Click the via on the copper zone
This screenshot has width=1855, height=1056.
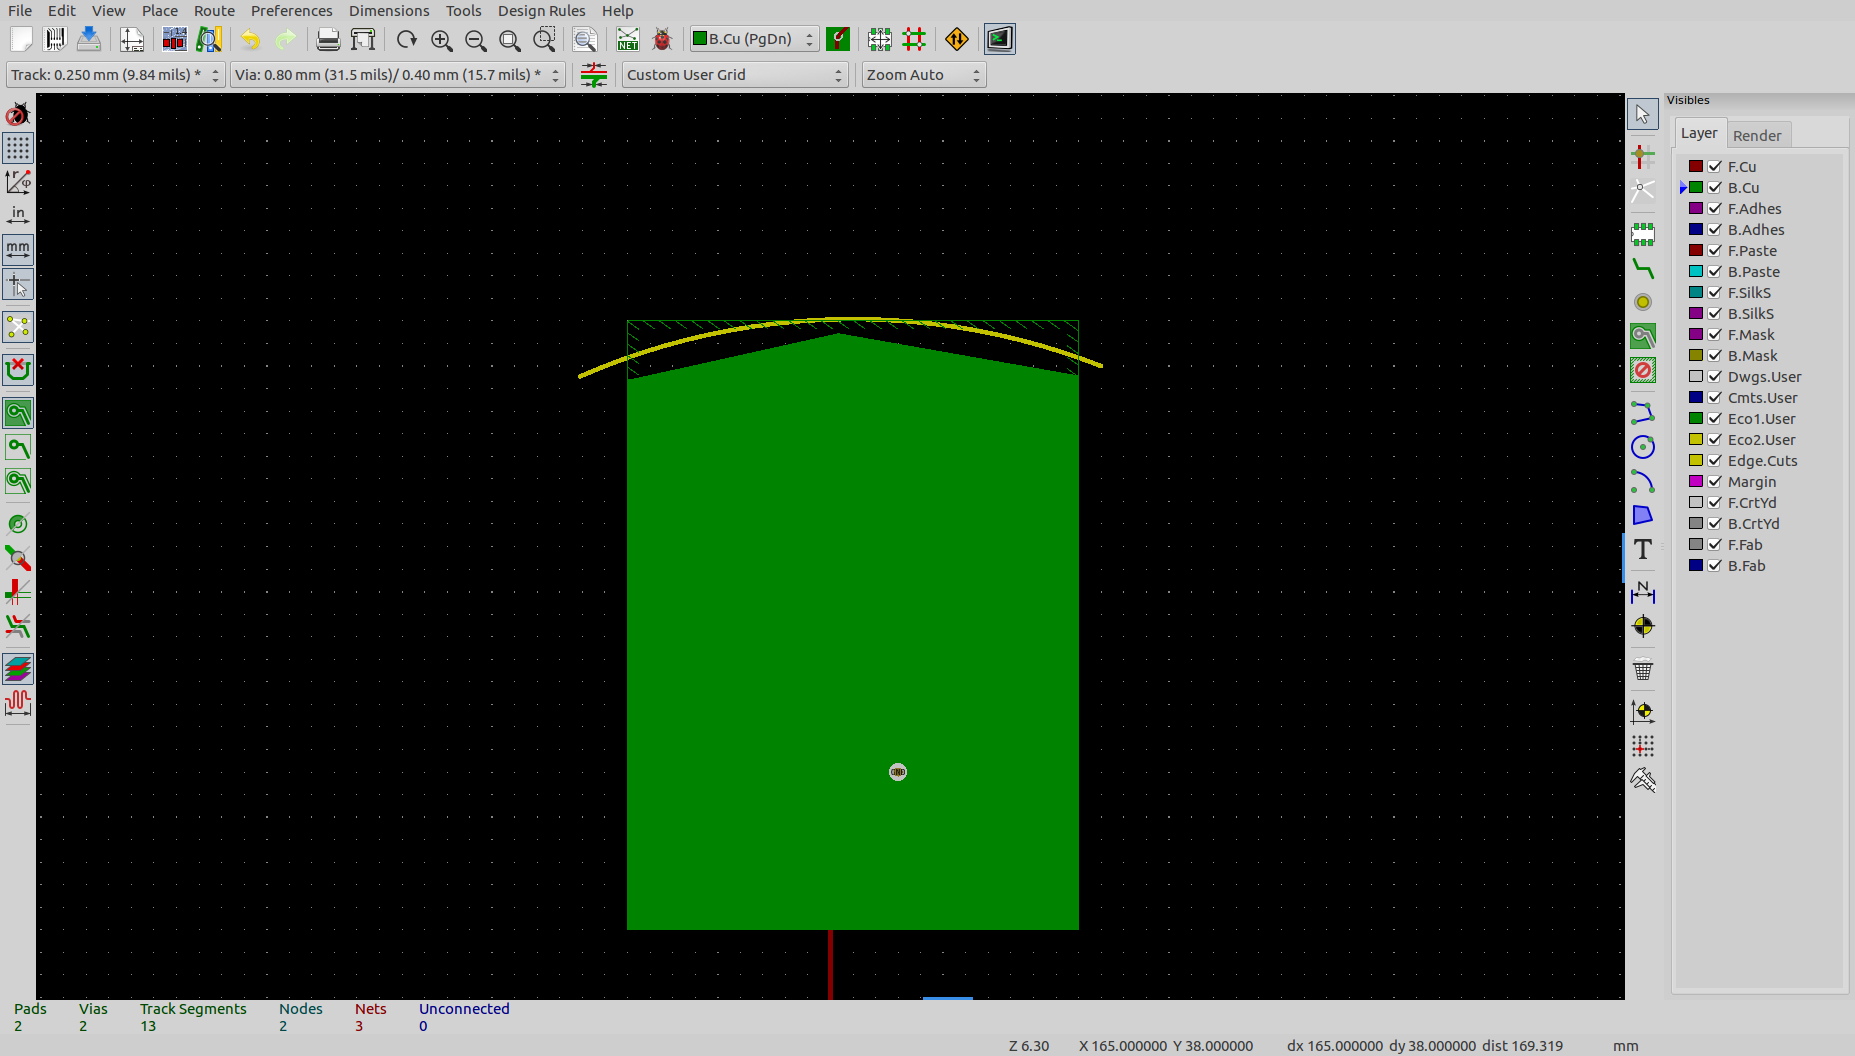point(898,772)
